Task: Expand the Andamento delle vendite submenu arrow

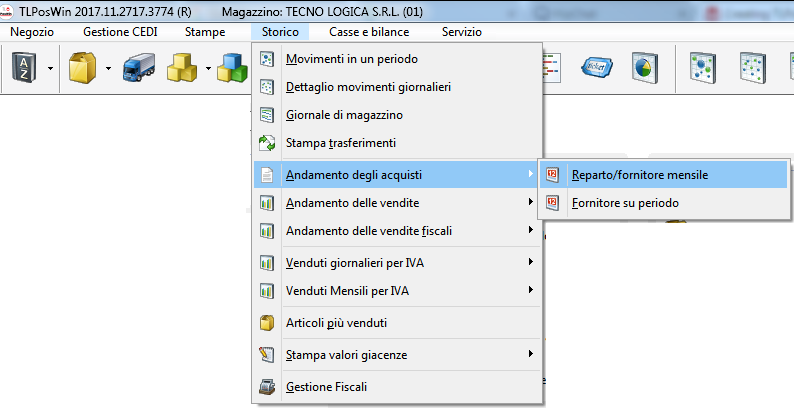Action: point(531,201)
